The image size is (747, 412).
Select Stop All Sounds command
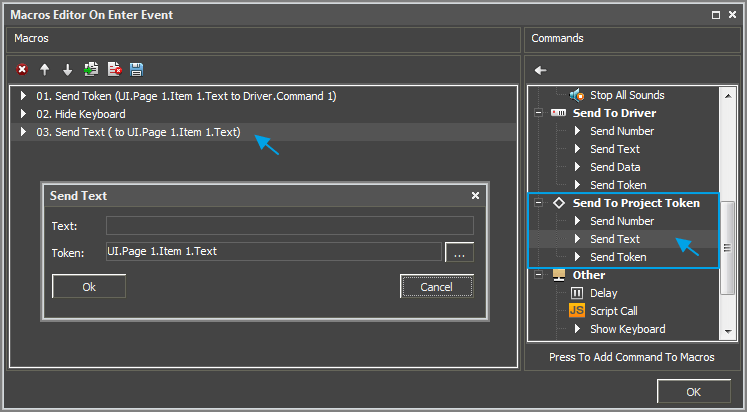627,95
